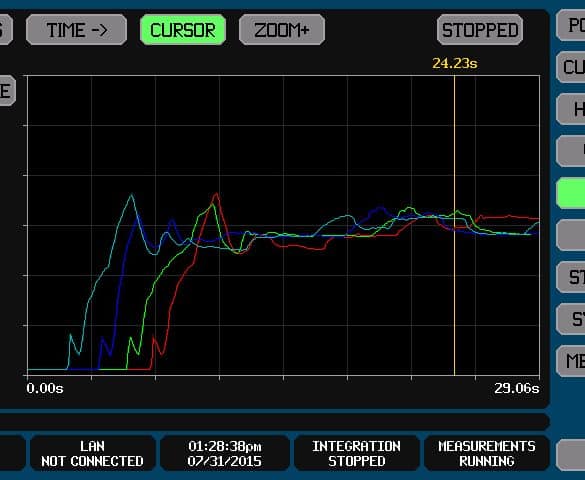Click the red trace peak on the chart
This screenshot has width=585, height=480.
coord(216,194)
